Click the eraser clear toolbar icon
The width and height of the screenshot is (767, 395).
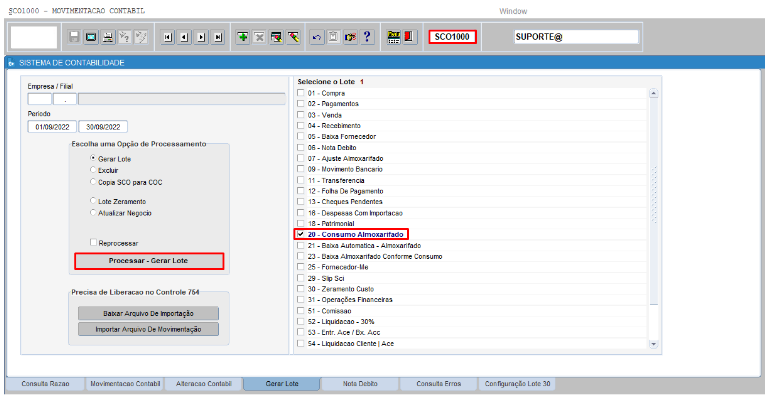[x=293, y=37]
